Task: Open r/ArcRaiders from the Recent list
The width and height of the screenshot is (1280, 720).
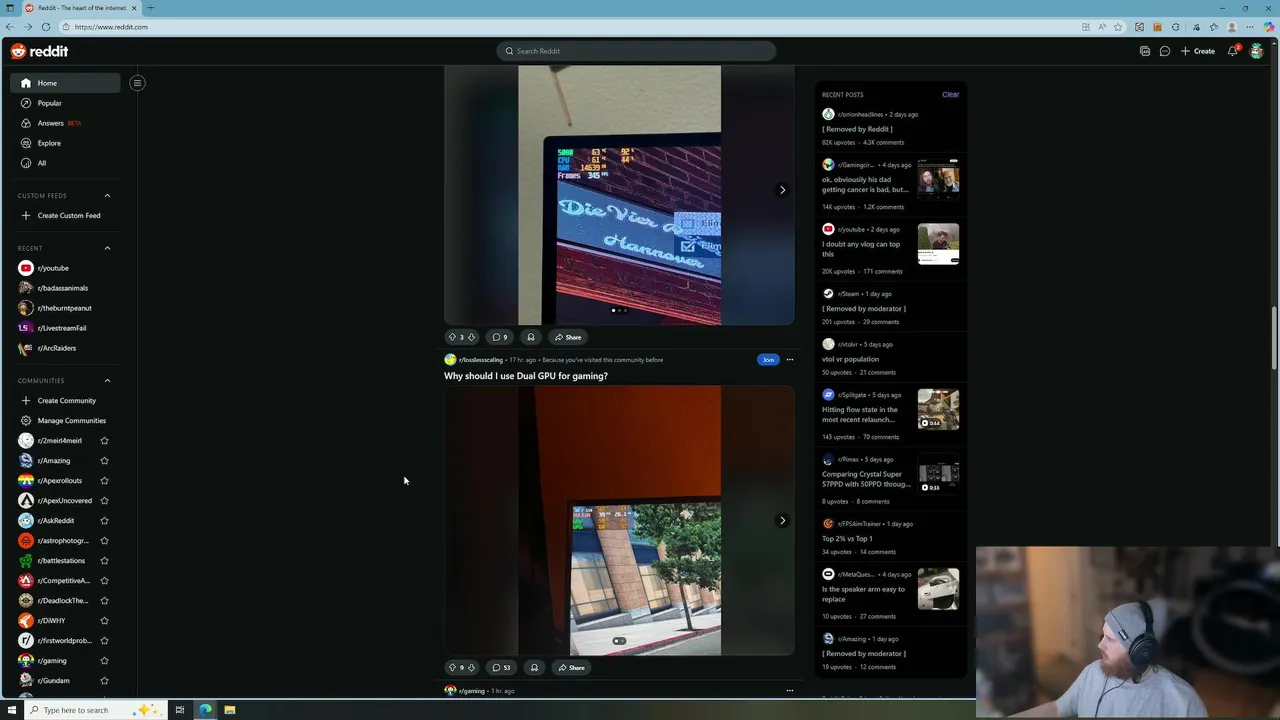Action: pos(66,348)
